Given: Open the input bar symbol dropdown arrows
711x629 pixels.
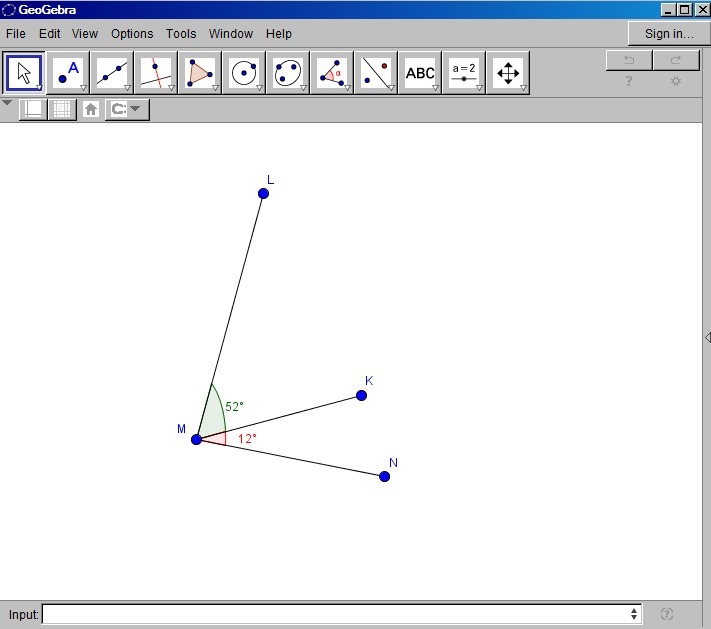Looking at the screenshot, I should (633, 614).
